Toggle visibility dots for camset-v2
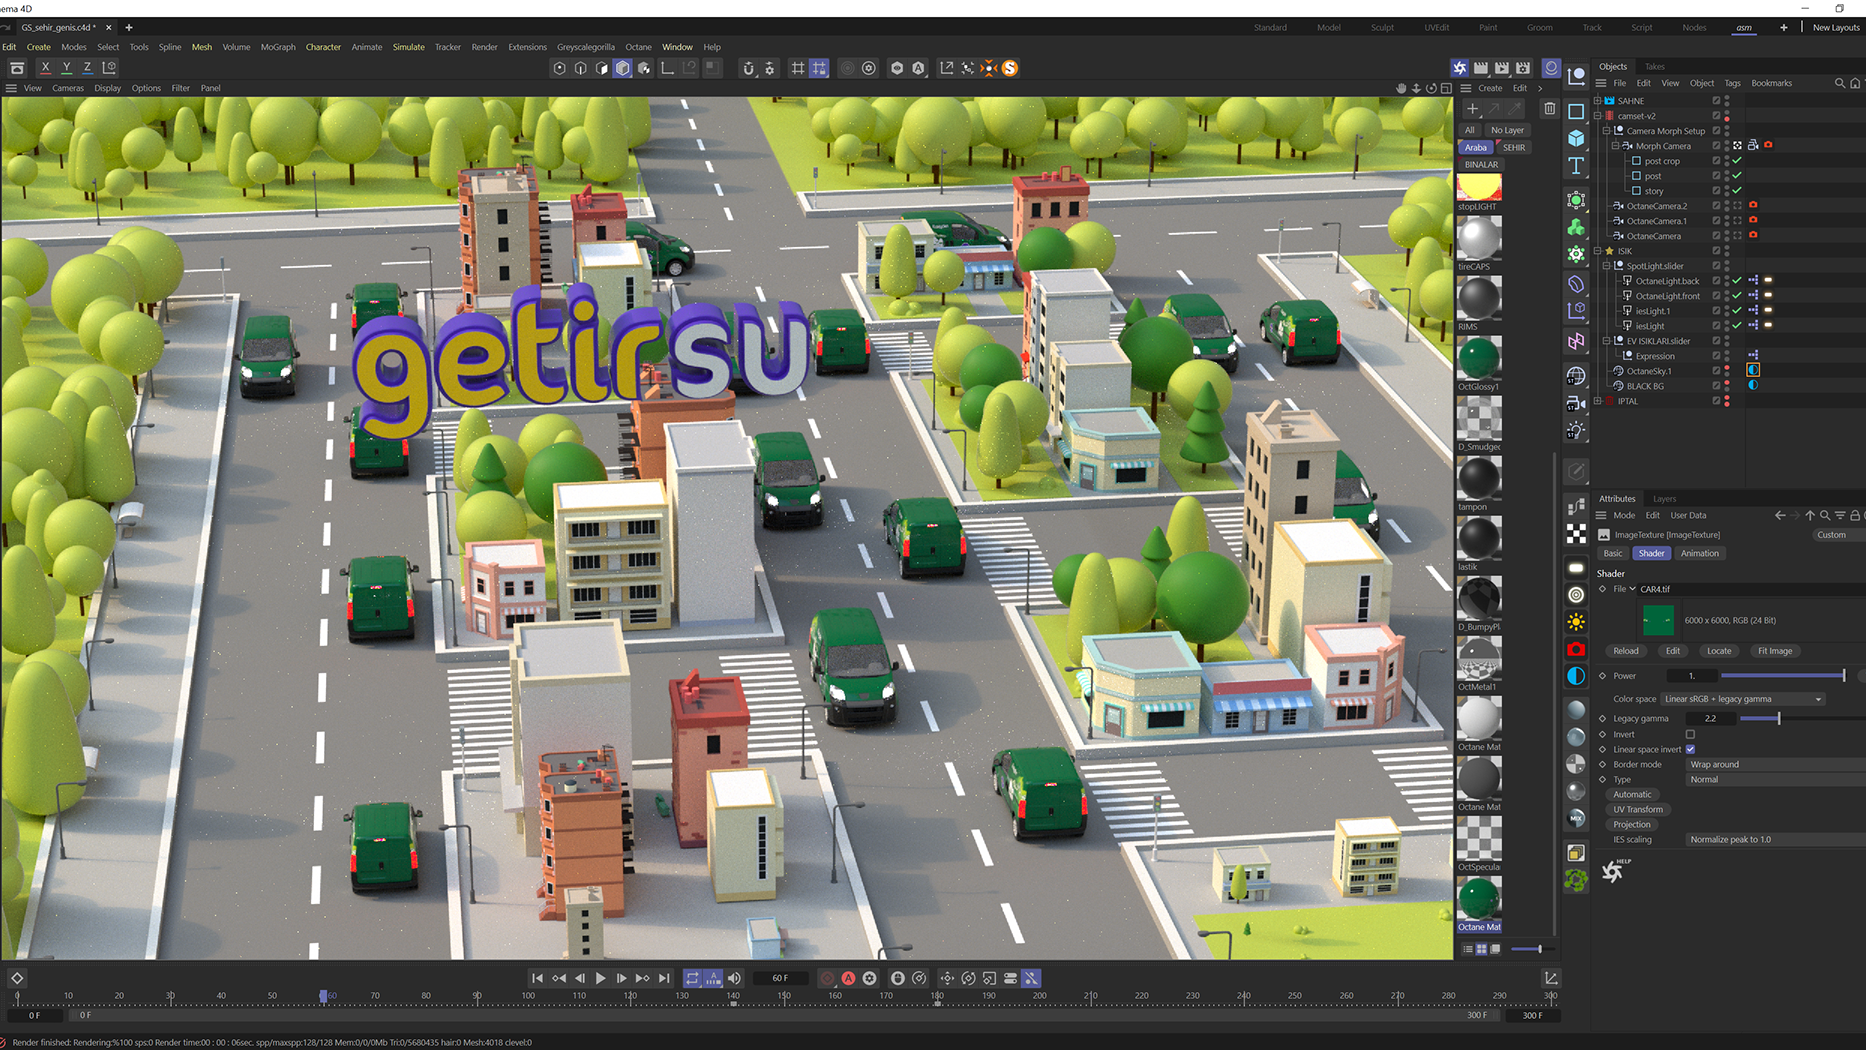Image resolution: width=1866 pixels, height=1050 pixels. [1727, 116]
